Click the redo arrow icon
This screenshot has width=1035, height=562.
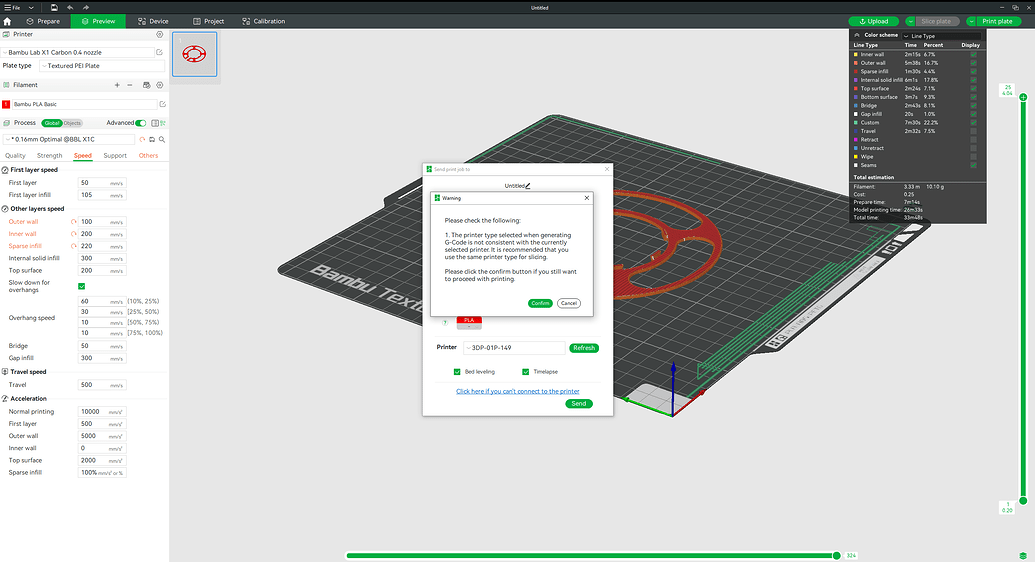86,7
